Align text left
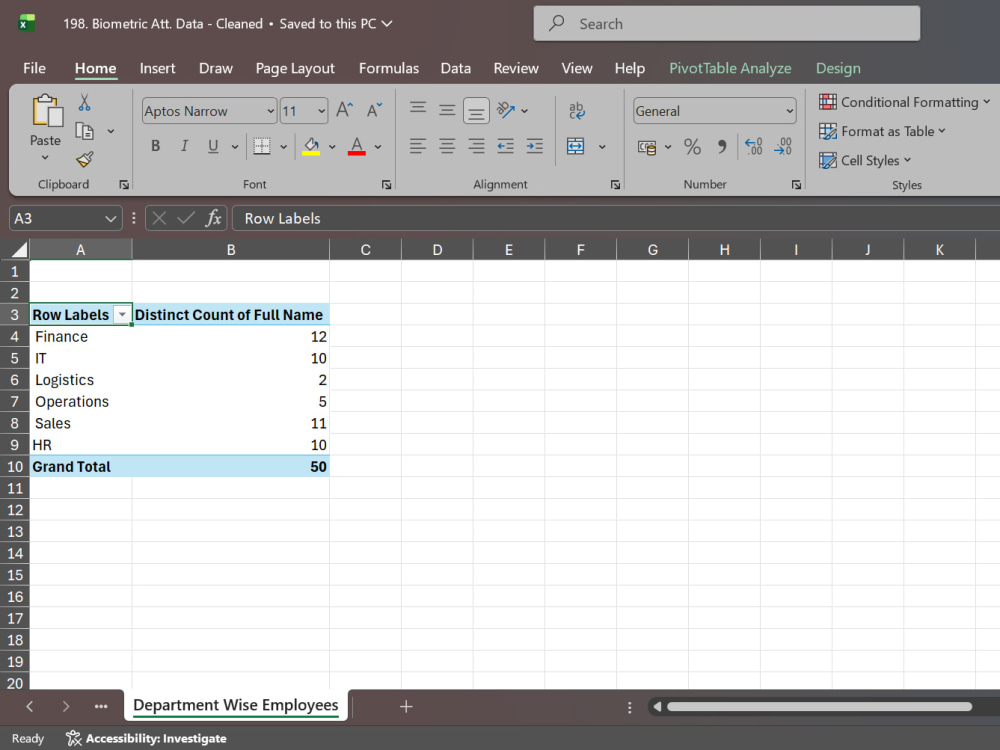Viewport: 1000px width, 750px height. pyautogui.click(x=418, y=146)
